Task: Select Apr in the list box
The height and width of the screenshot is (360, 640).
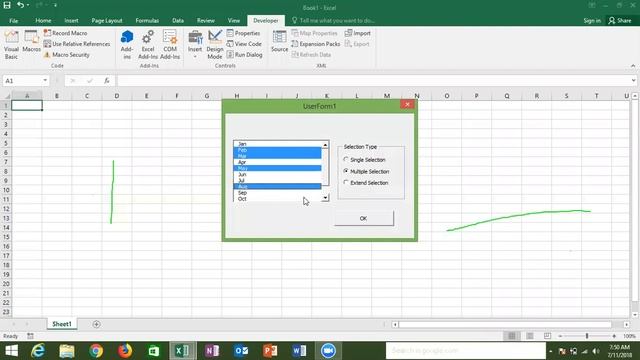Action: pos(278,162)
